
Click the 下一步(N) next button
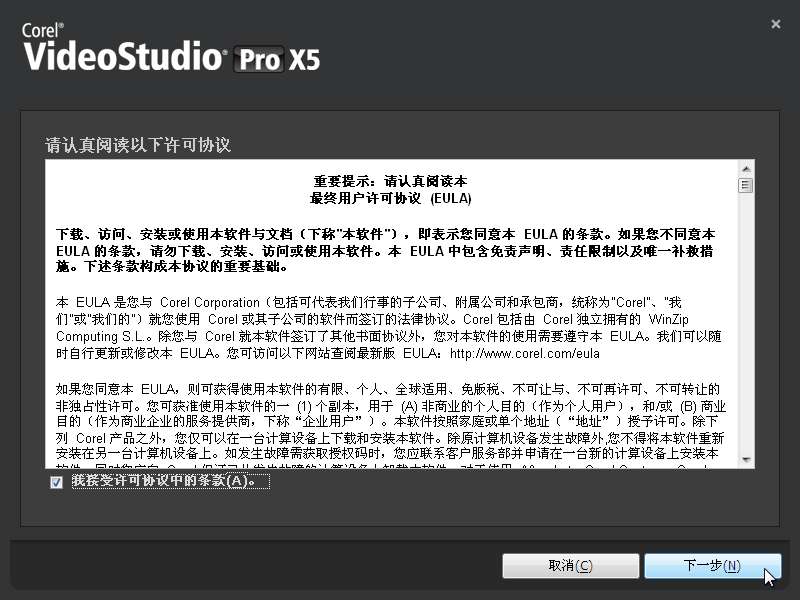click(x=712, y=566)
